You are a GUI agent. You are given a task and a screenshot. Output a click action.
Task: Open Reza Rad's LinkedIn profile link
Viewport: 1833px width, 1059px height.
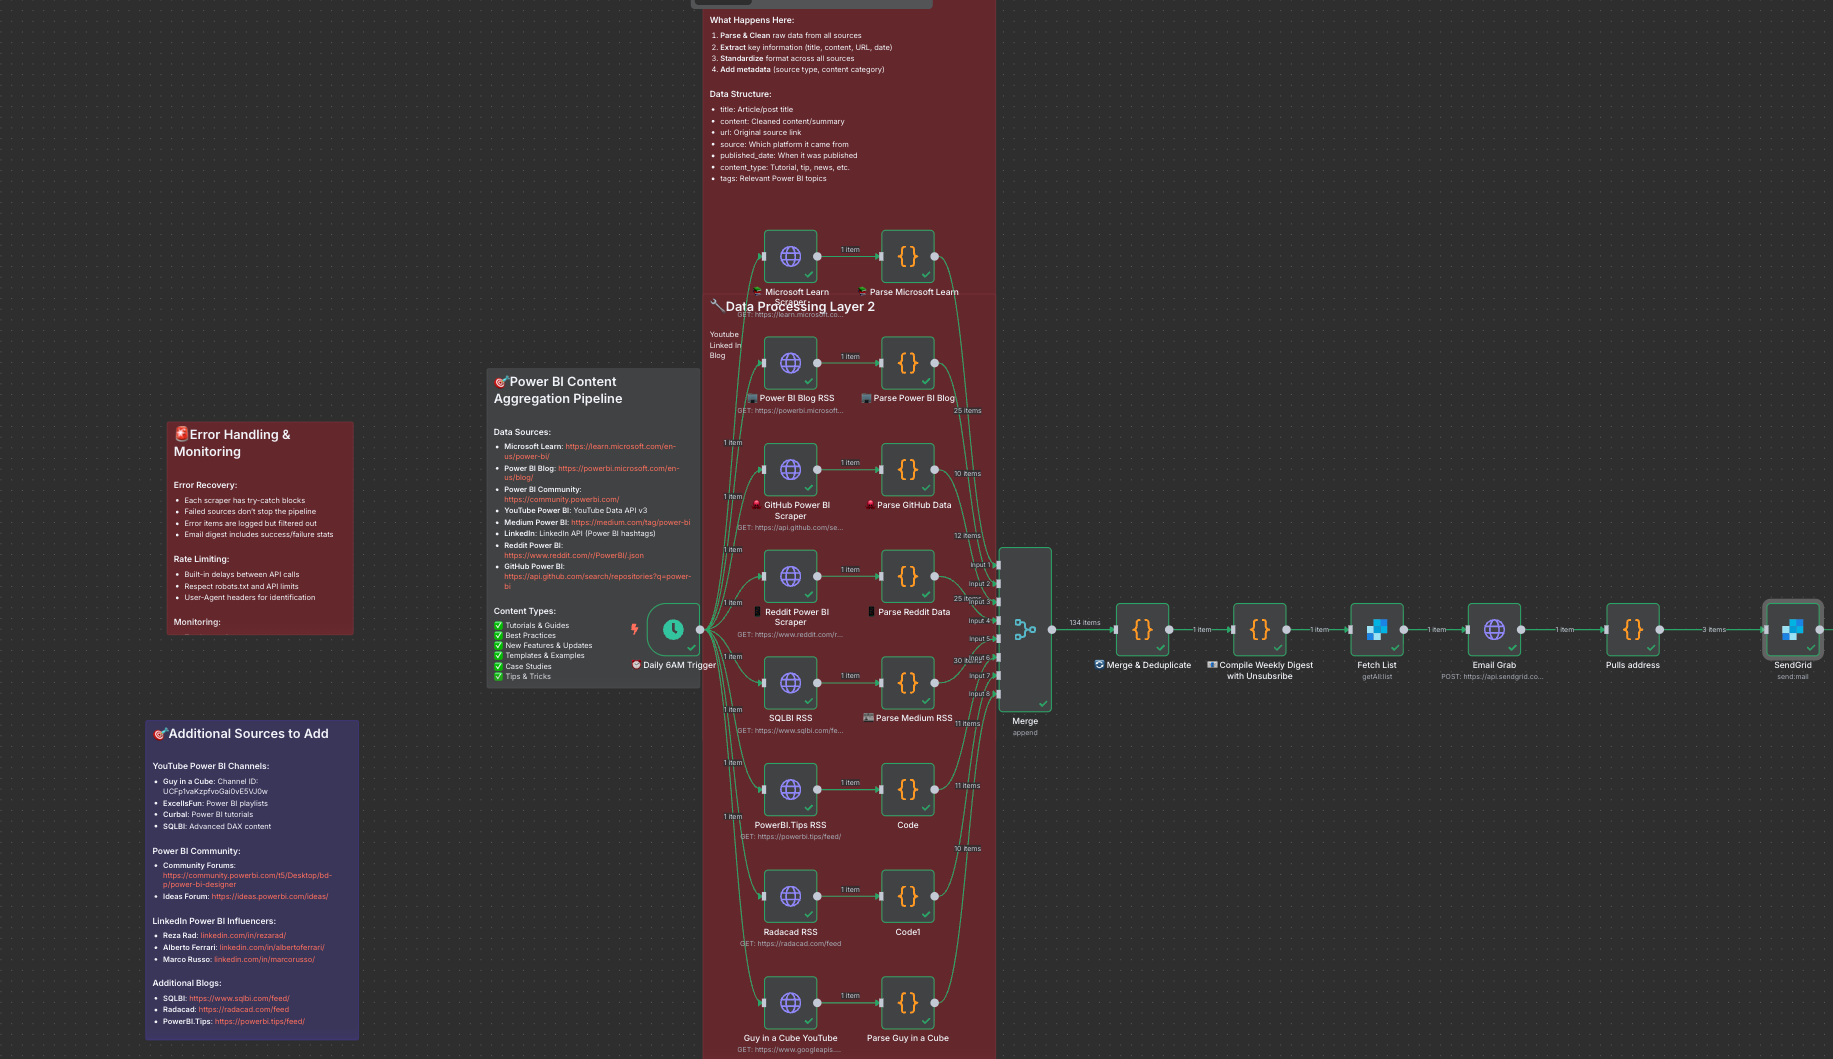(243, 935)
